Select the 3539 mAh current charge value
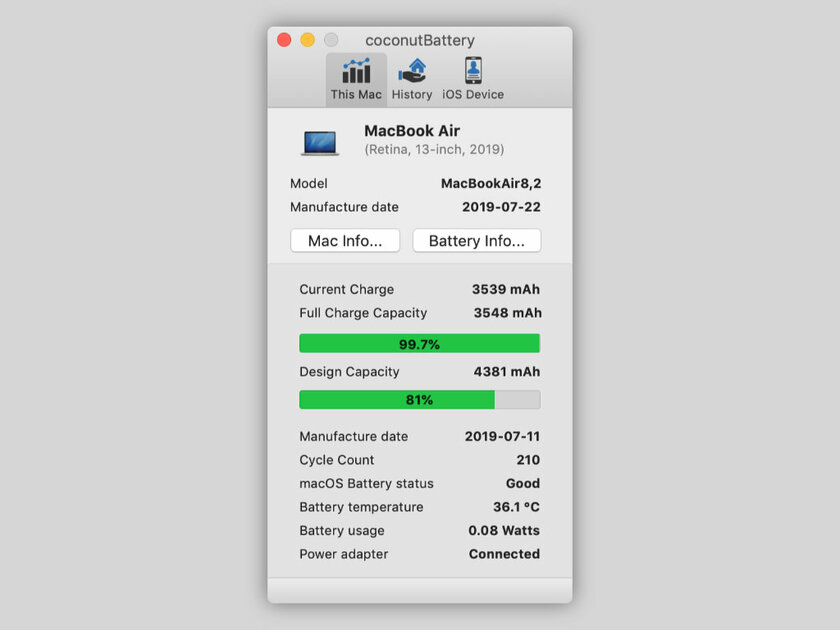The image size is (840, 630). [506, 289]
